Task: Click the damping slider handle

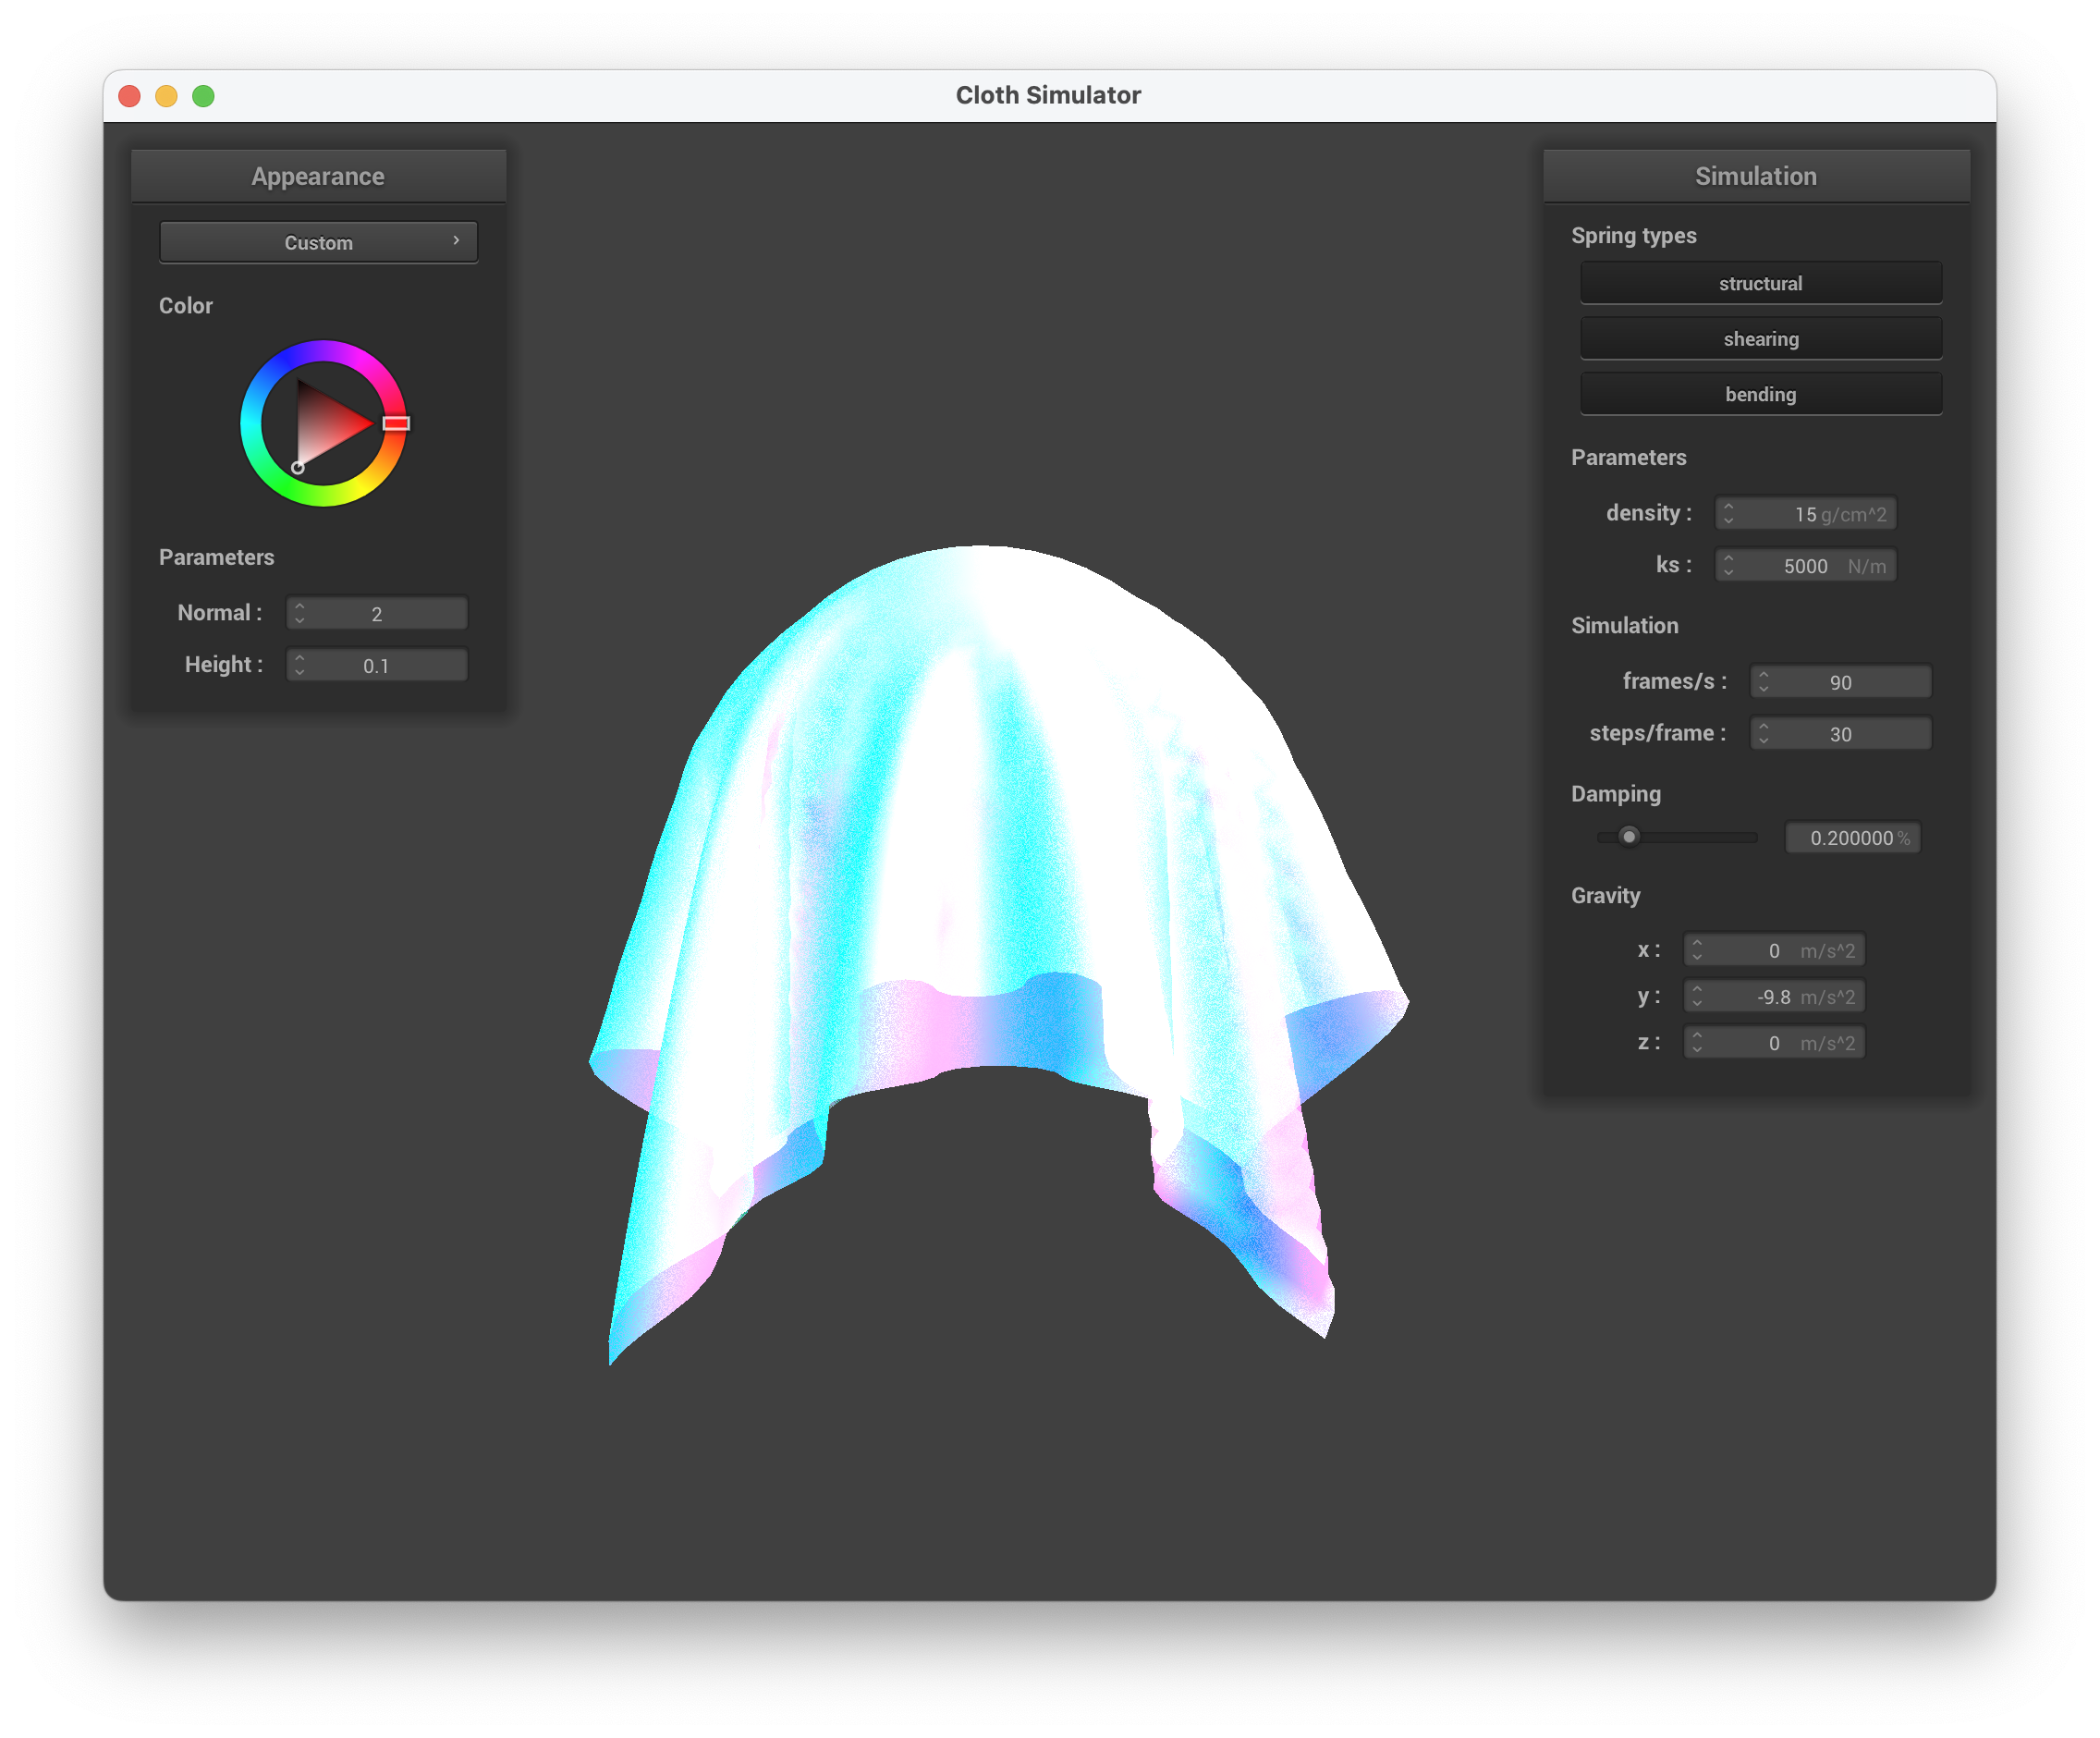Action: coord(1629,837)
